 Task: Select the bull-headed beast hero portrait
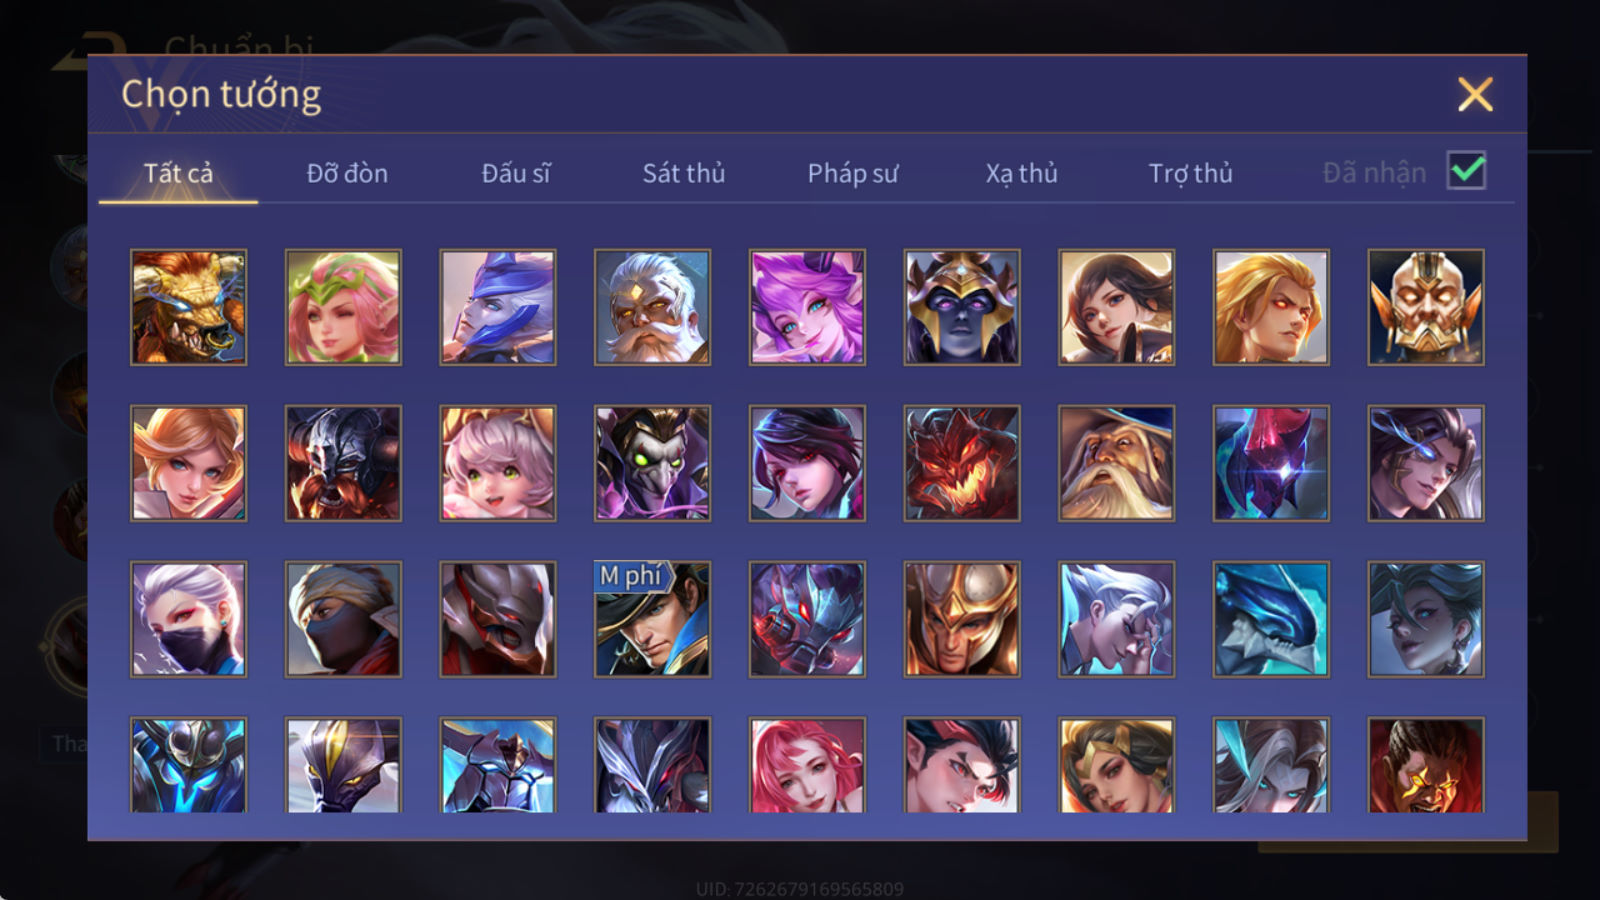[188, 307]
